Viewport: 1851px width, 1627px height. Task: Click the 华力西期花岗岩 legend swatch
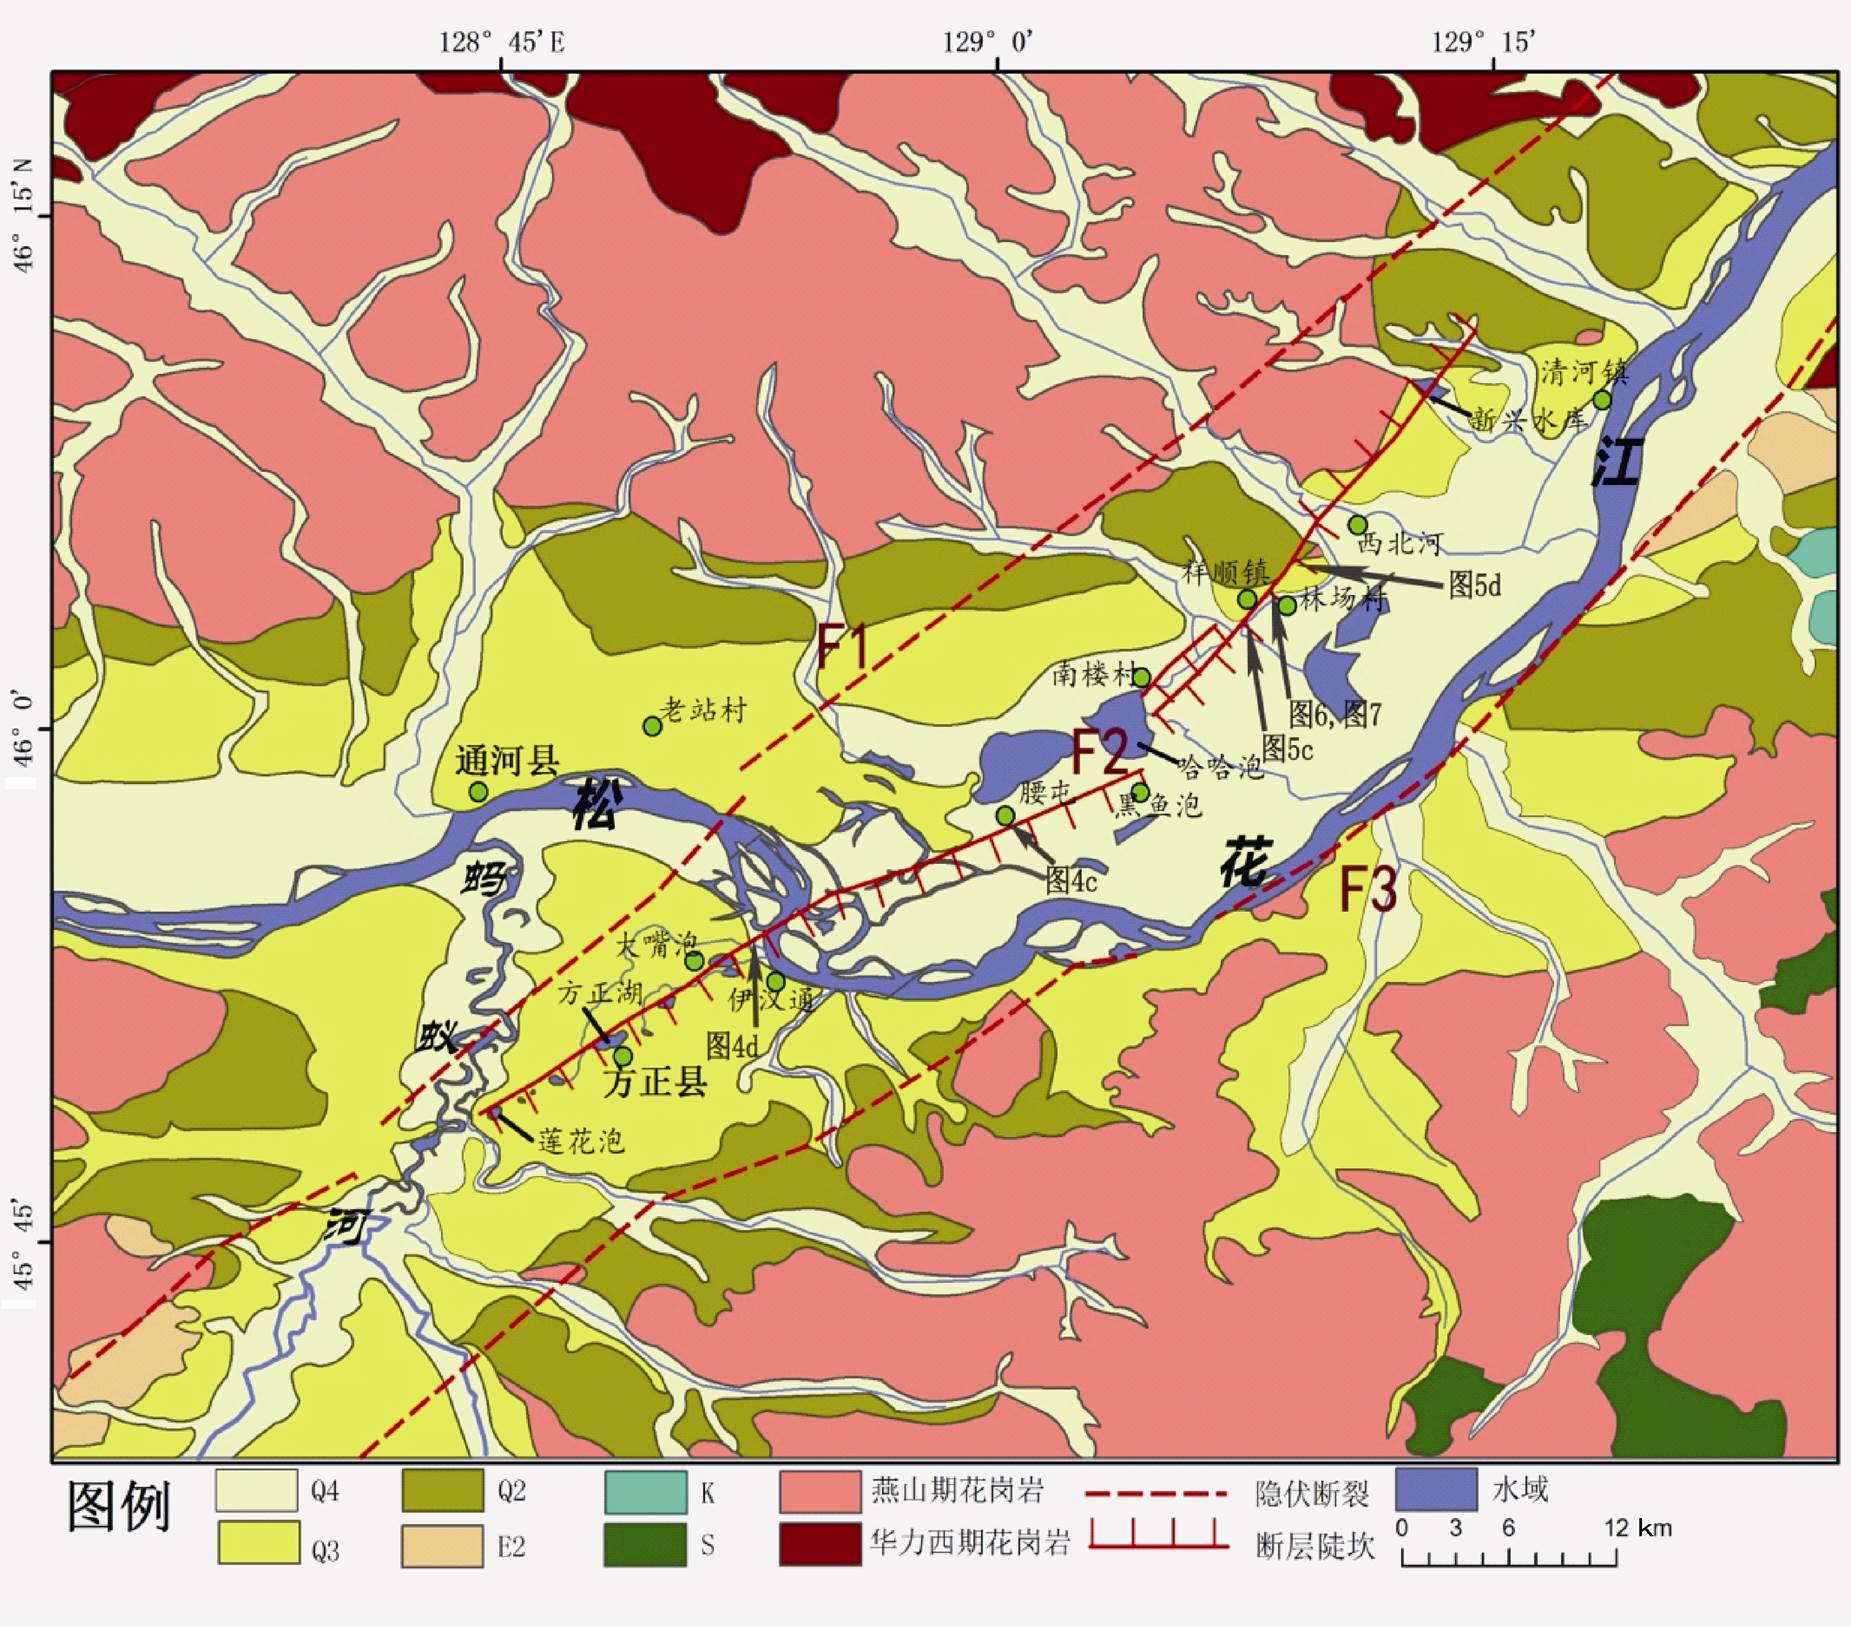(x=820, y=1544)
